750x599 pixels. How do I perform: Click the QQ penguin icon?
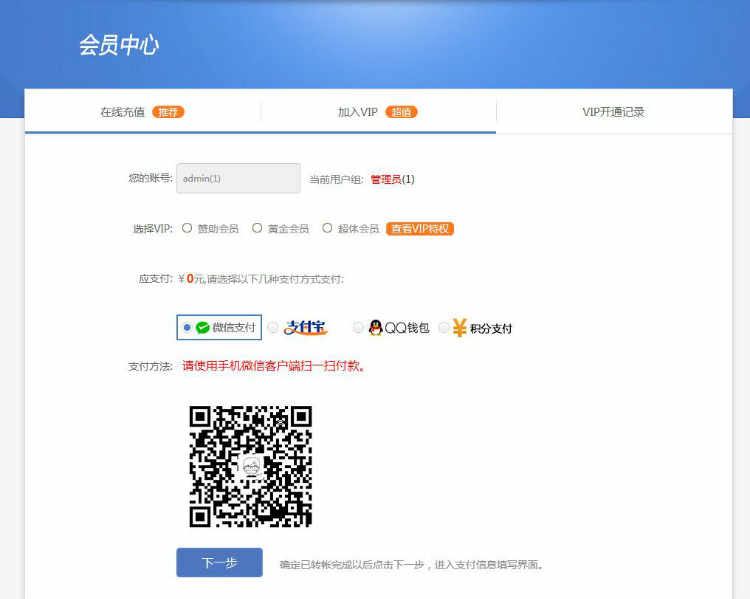375,327
